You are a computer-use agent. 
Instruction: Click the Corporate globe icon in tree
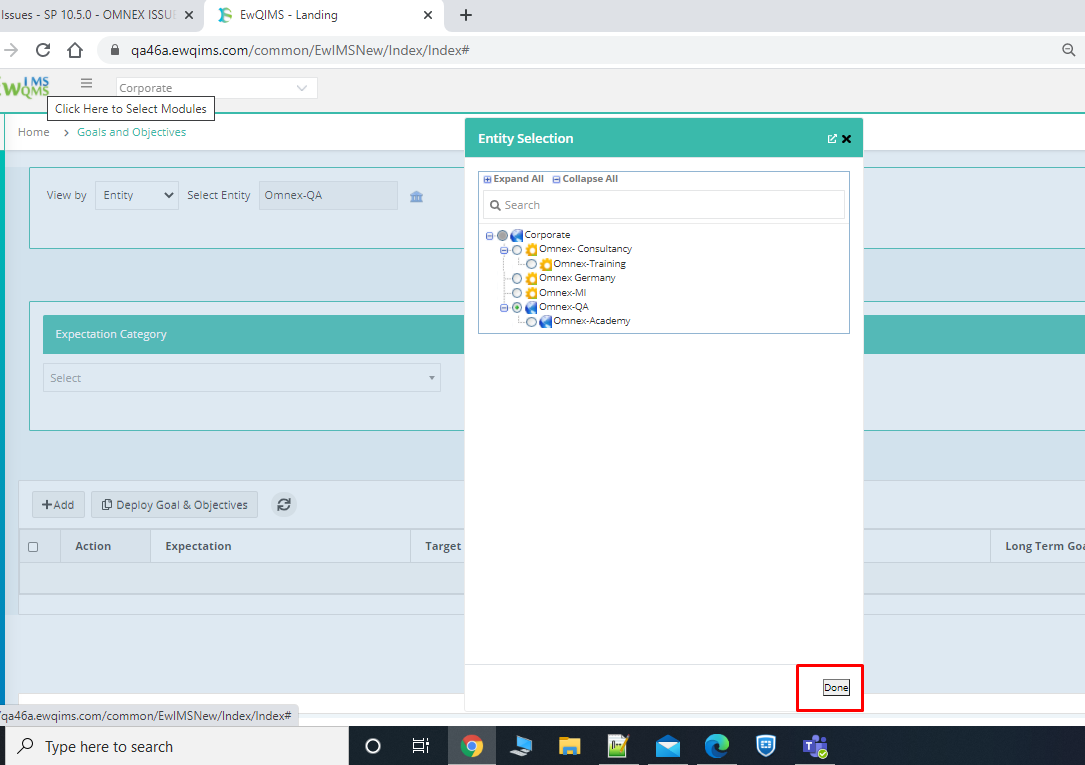(516, 235)
